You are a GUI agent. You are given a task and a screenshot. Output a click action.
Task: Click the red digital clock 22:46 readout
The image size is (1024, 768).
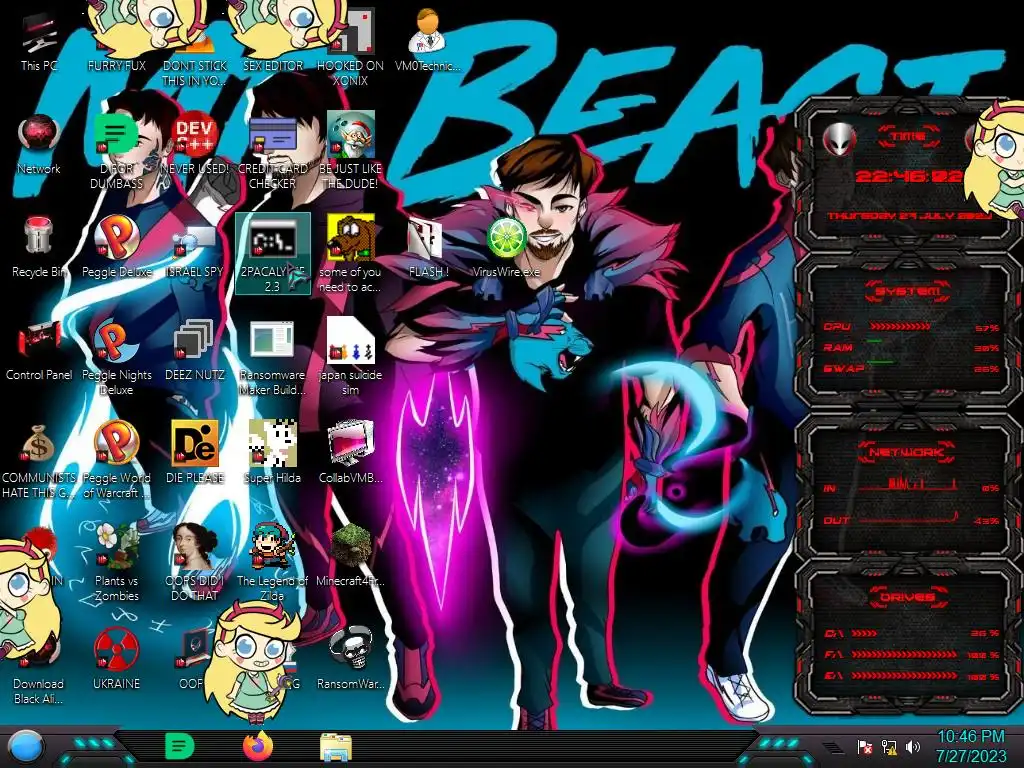click(909, 176)
